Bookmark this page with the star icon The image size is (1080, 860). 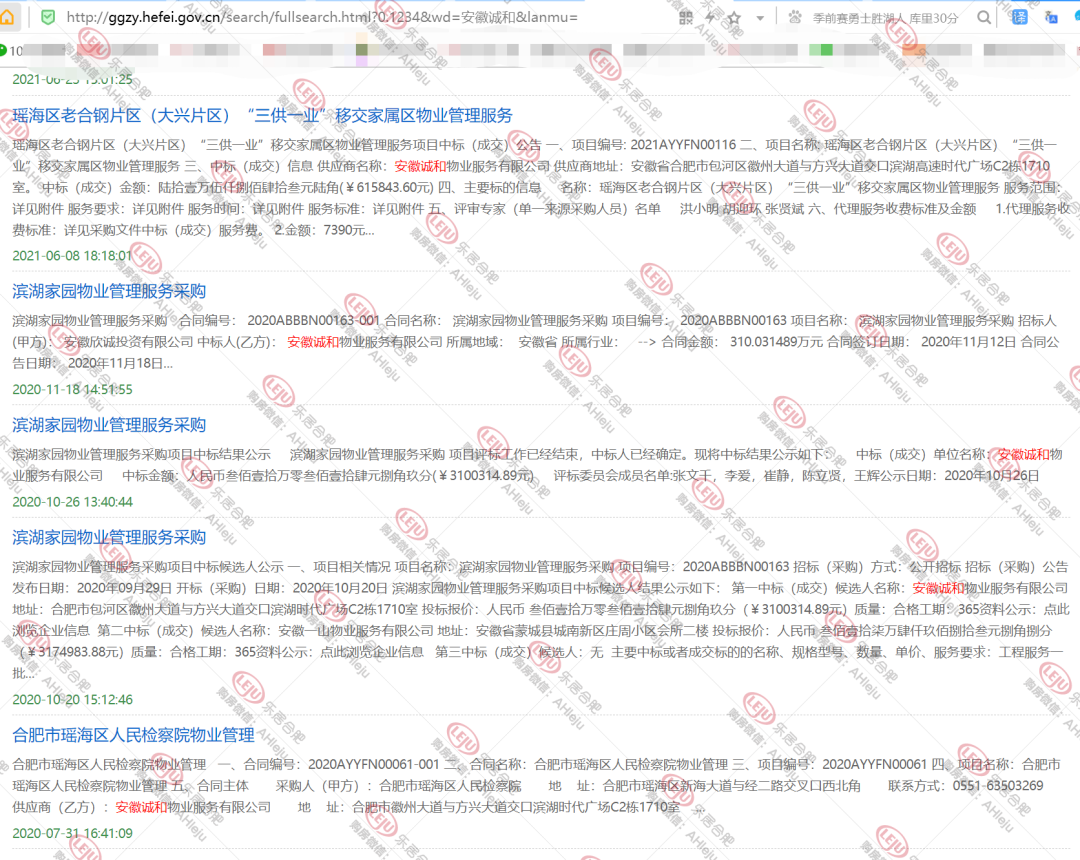click(x=734, y=18)
